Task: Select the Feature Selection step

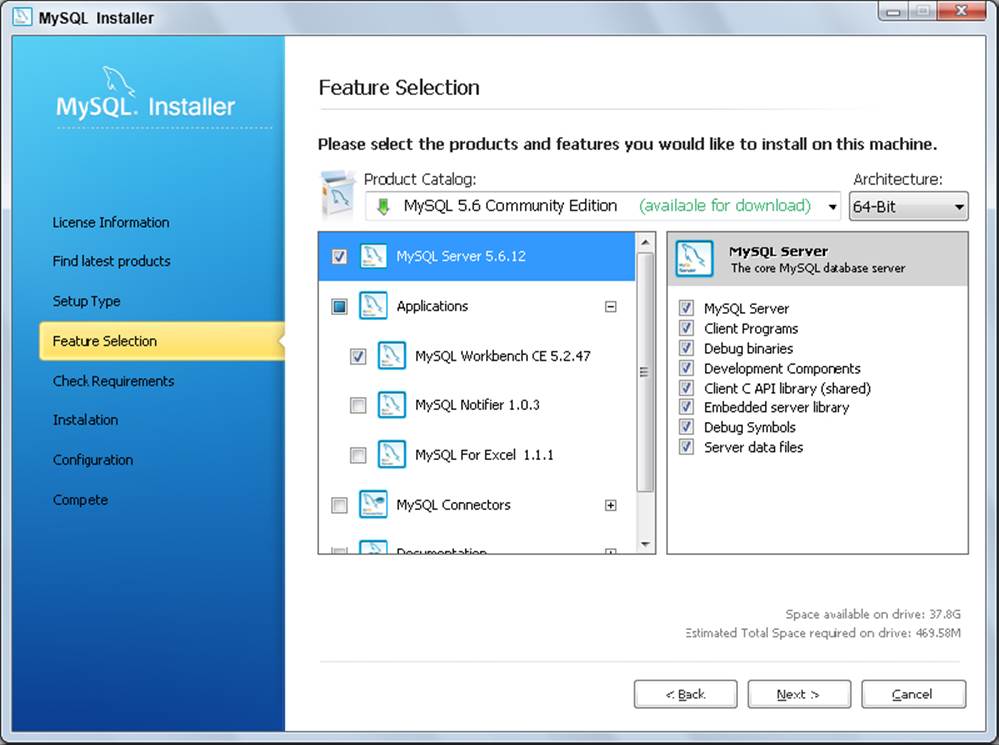Action: [161, 341]
